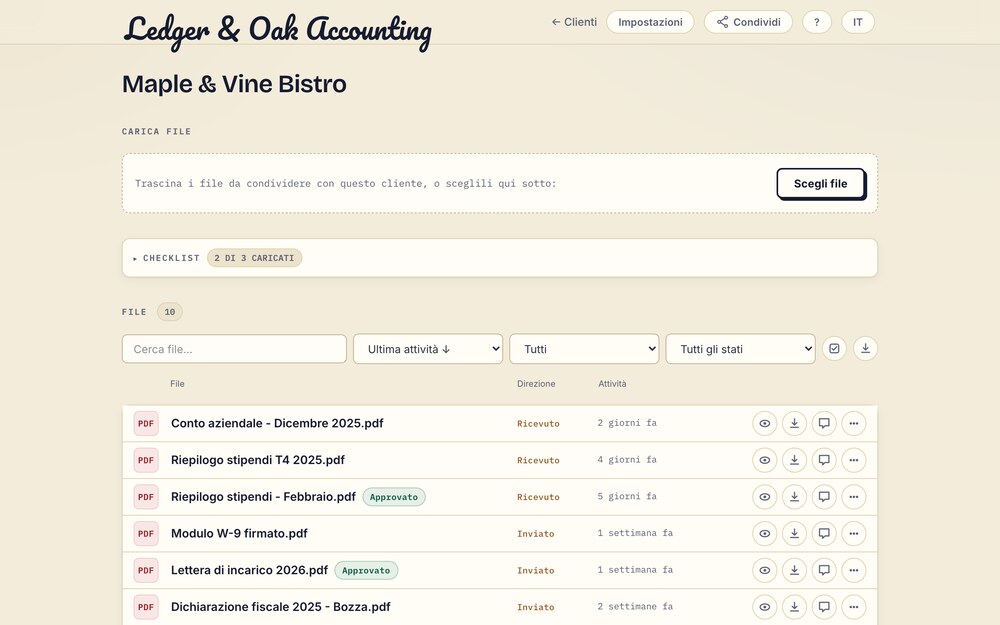Open more options for Modulo W-9 firmato.pdf
This screenshot has width=1000, height=625.
(x=854, y=533)
